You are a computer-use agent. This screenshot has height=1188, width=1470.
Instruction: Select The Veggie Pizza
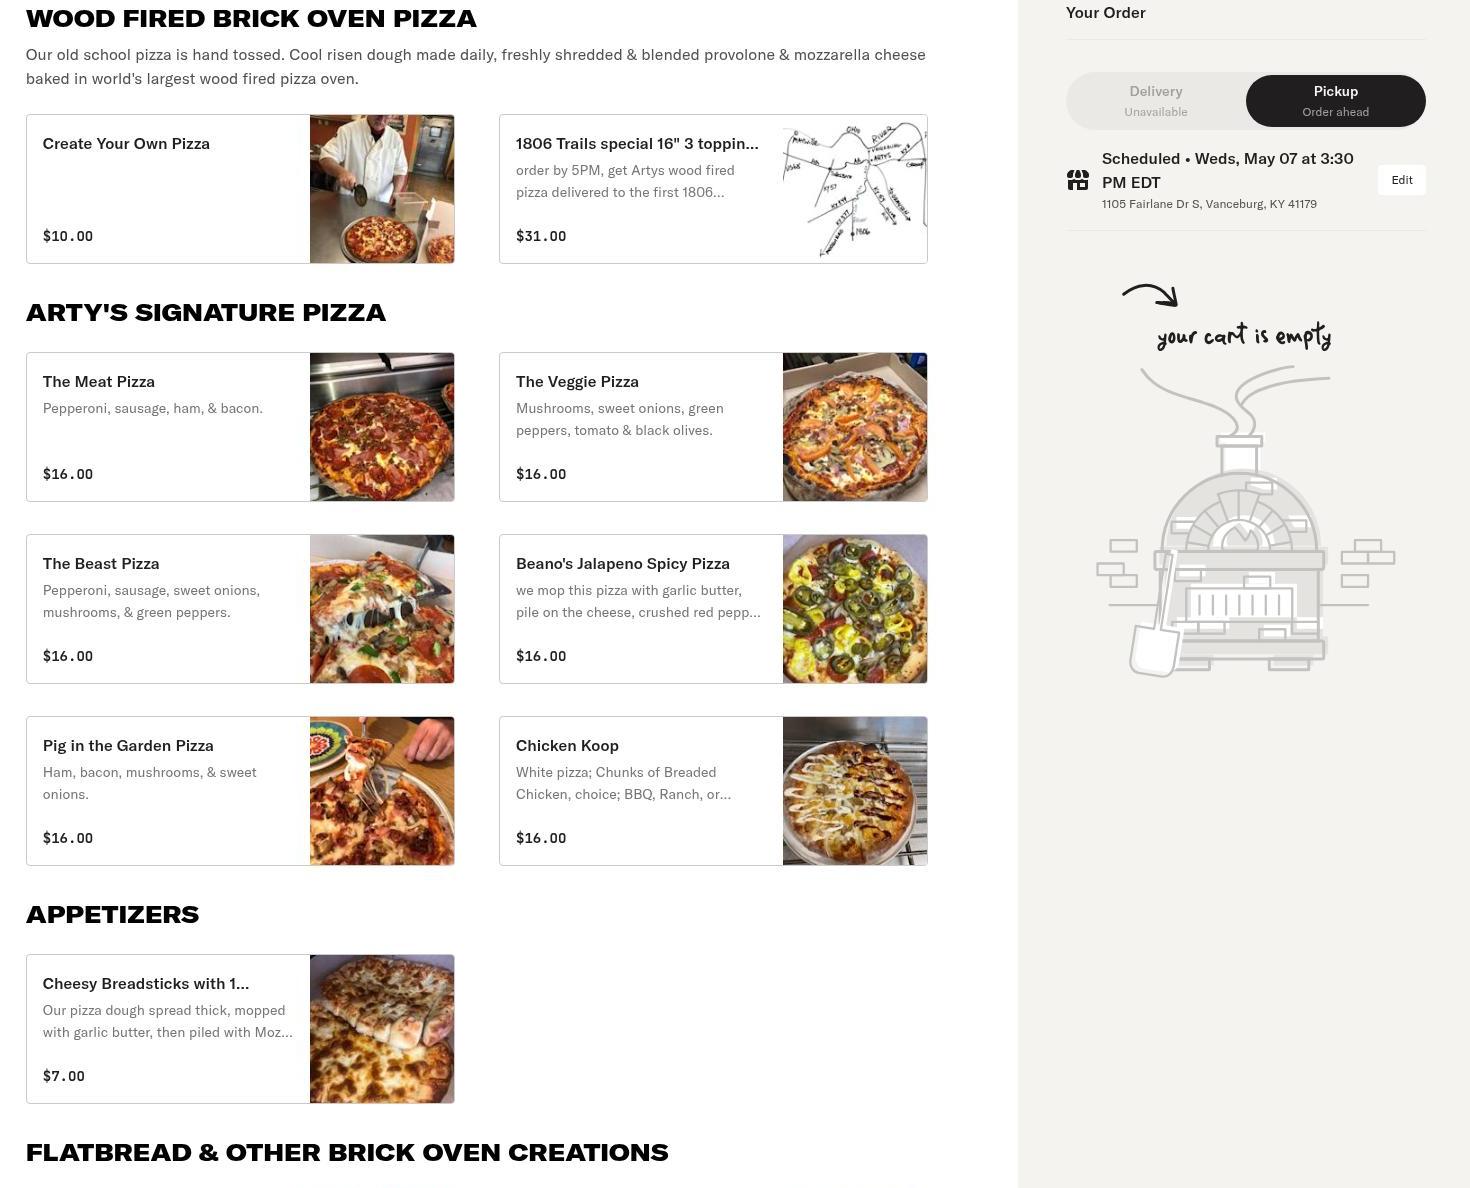pyautogui.click(x=713, y=427)
